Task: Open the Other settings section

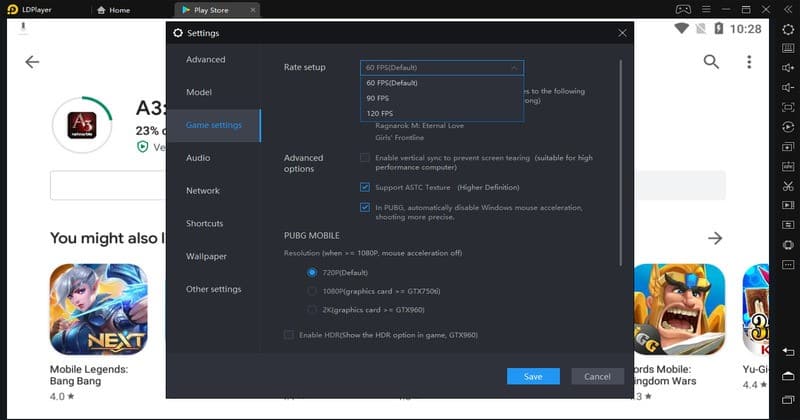Action: coord(213,289)
